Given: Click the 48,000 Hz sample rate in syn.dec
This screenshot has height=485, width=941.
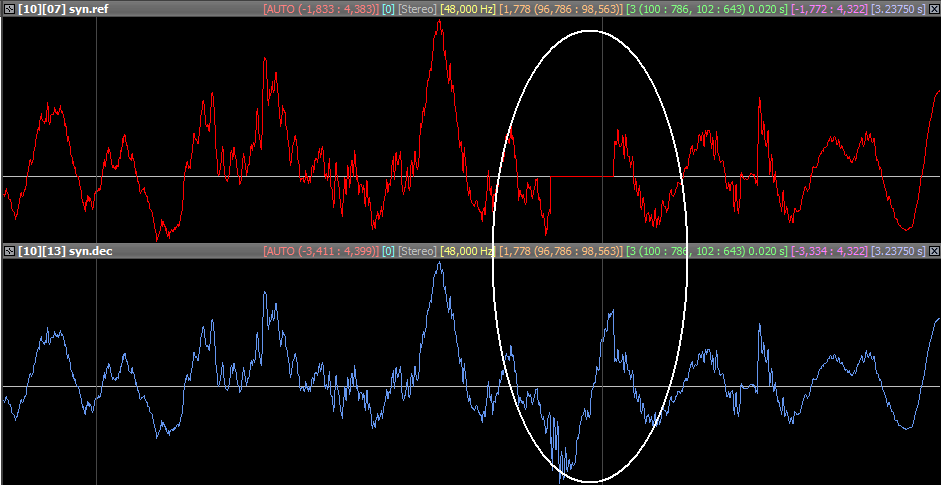Looking at the screenshot, I should [468, 250].
